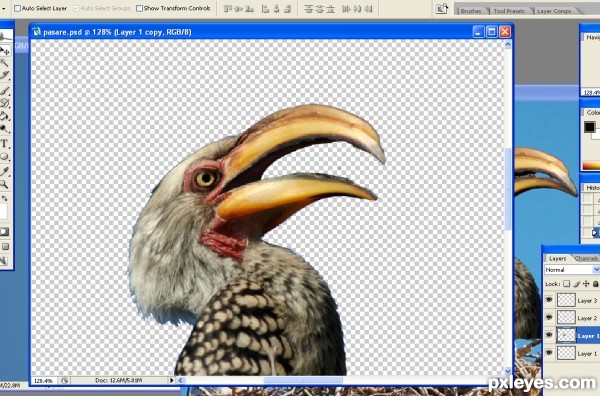This screenshot has height=396, width=600.
Task: Enable the Show Transform Controls checkbox
Action: click(x=139, y=8)
